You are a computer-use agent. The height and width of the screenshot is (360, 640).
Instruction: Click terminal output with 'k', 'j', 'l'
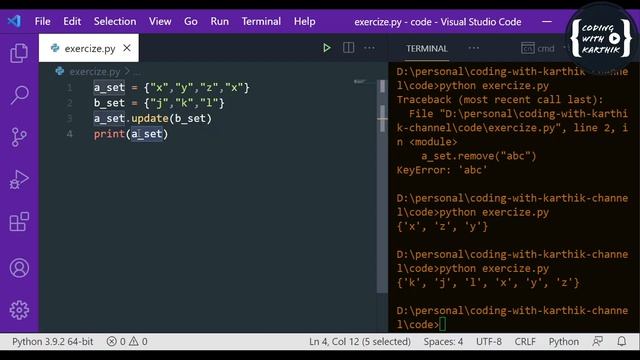(x=488, y=282)
